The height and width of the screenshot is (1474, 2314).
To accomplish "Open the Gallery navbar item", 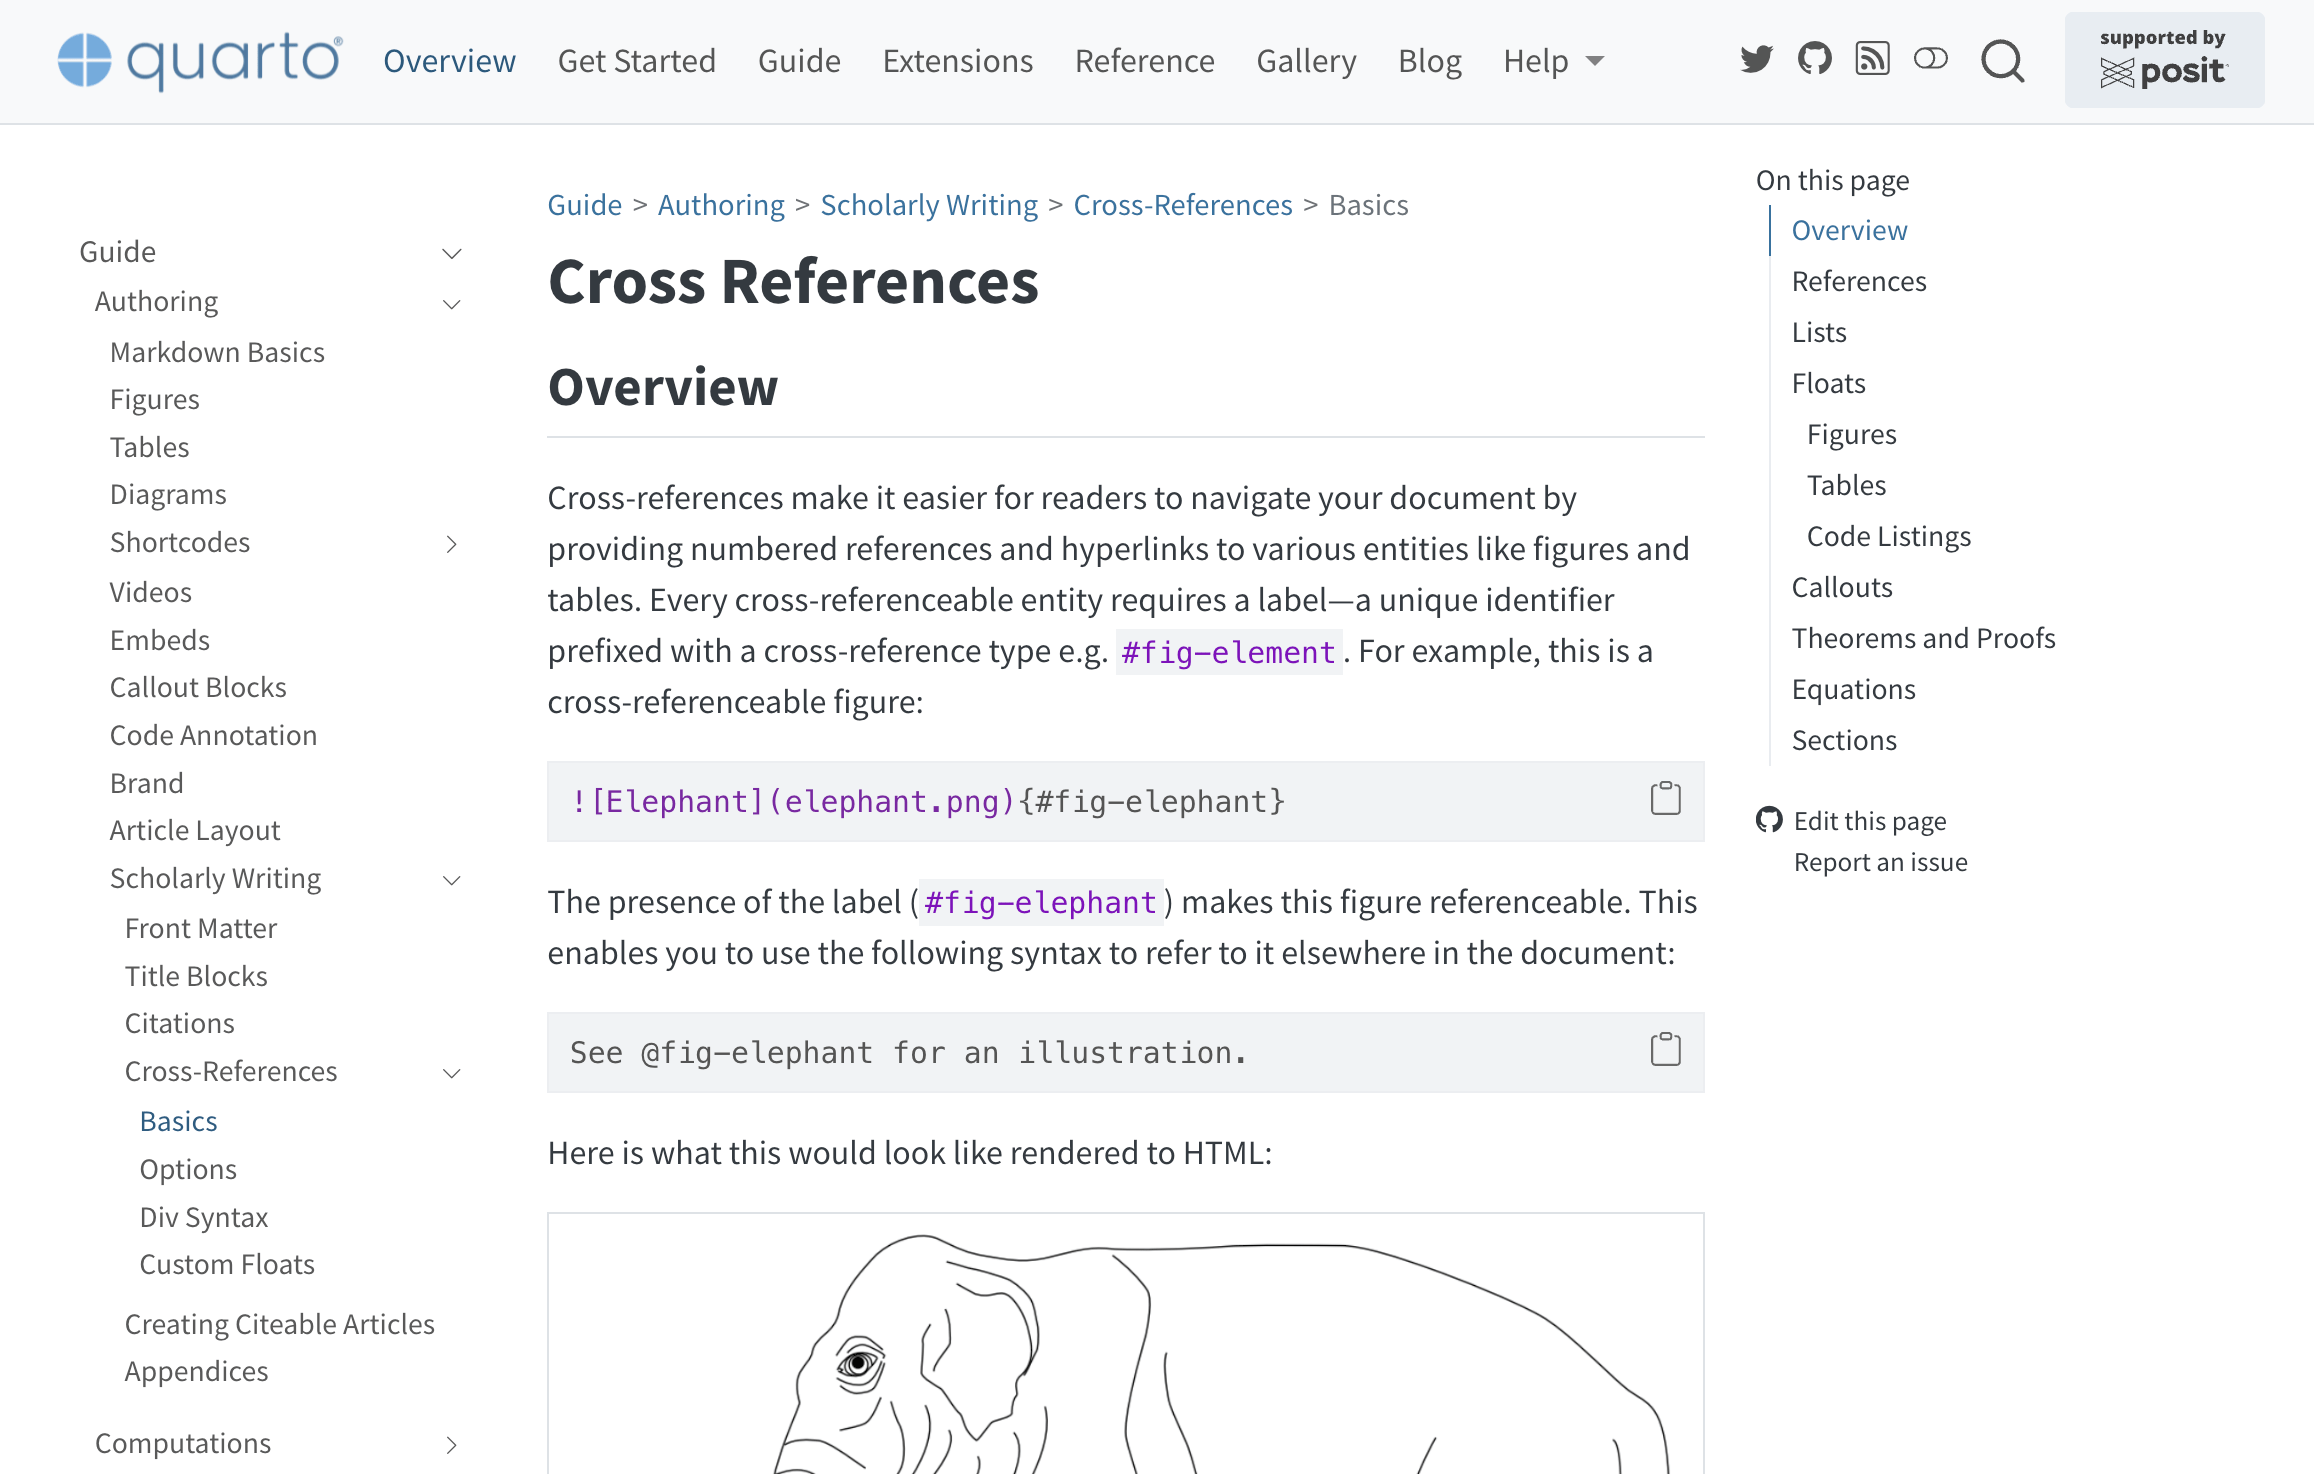I will (x=1306, y=62).
